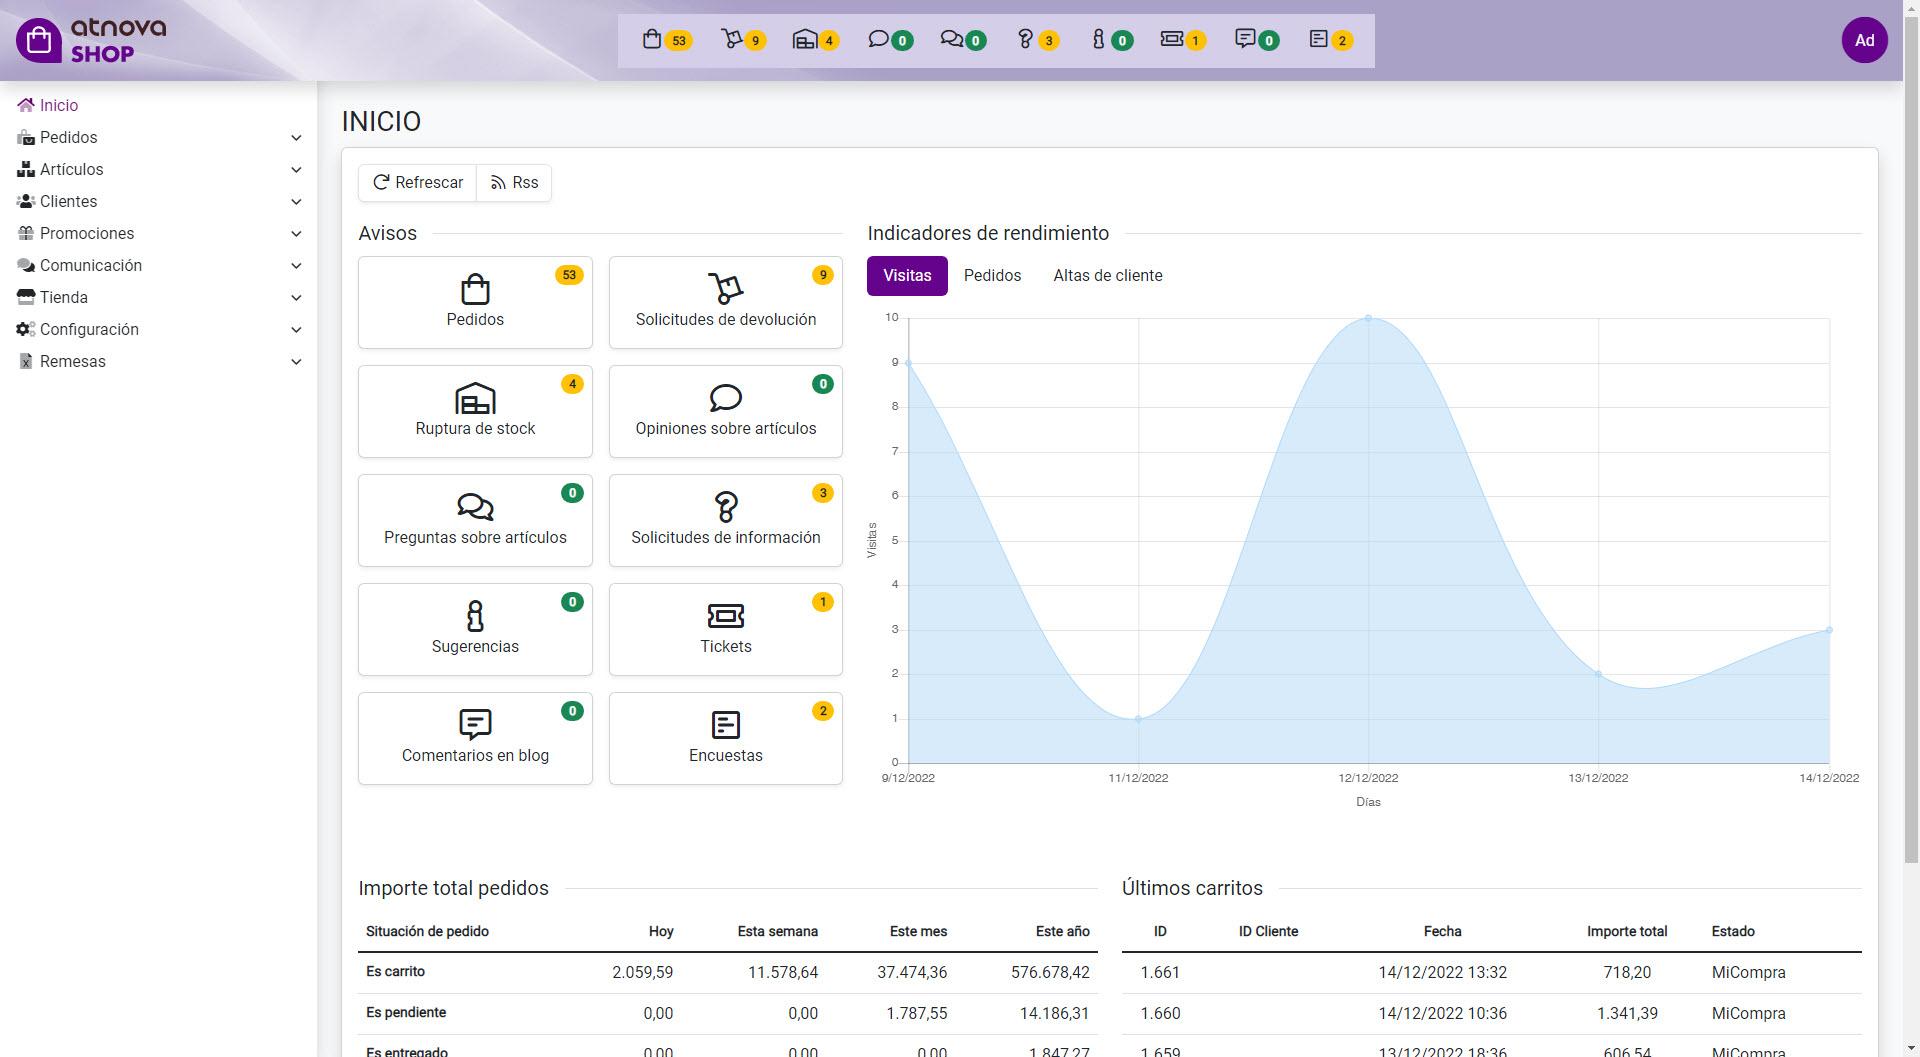Click cart ID 1.661 cell
The height and width of the screenshot is (1057, 1920).
(x=1160, y=972)
